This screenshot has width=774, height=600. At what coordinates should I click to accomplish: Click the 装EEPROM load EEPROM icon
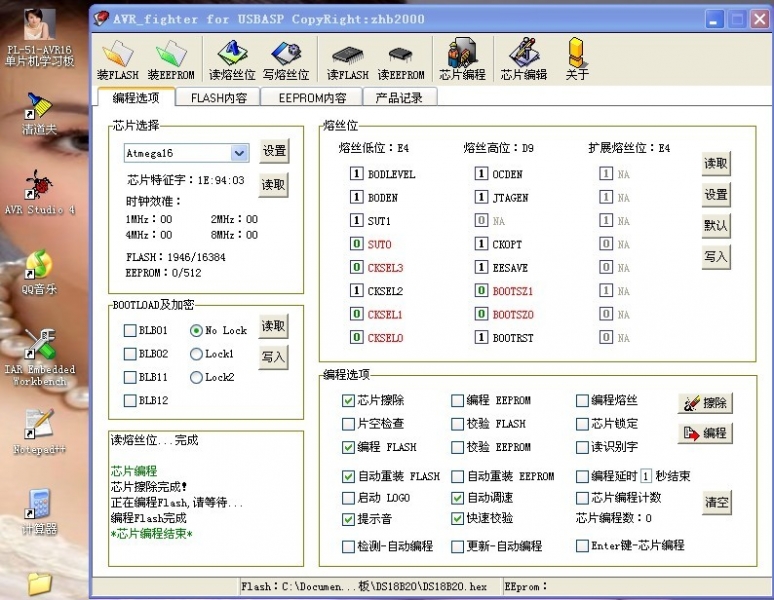pyautogui.click(x=171, y=60)
